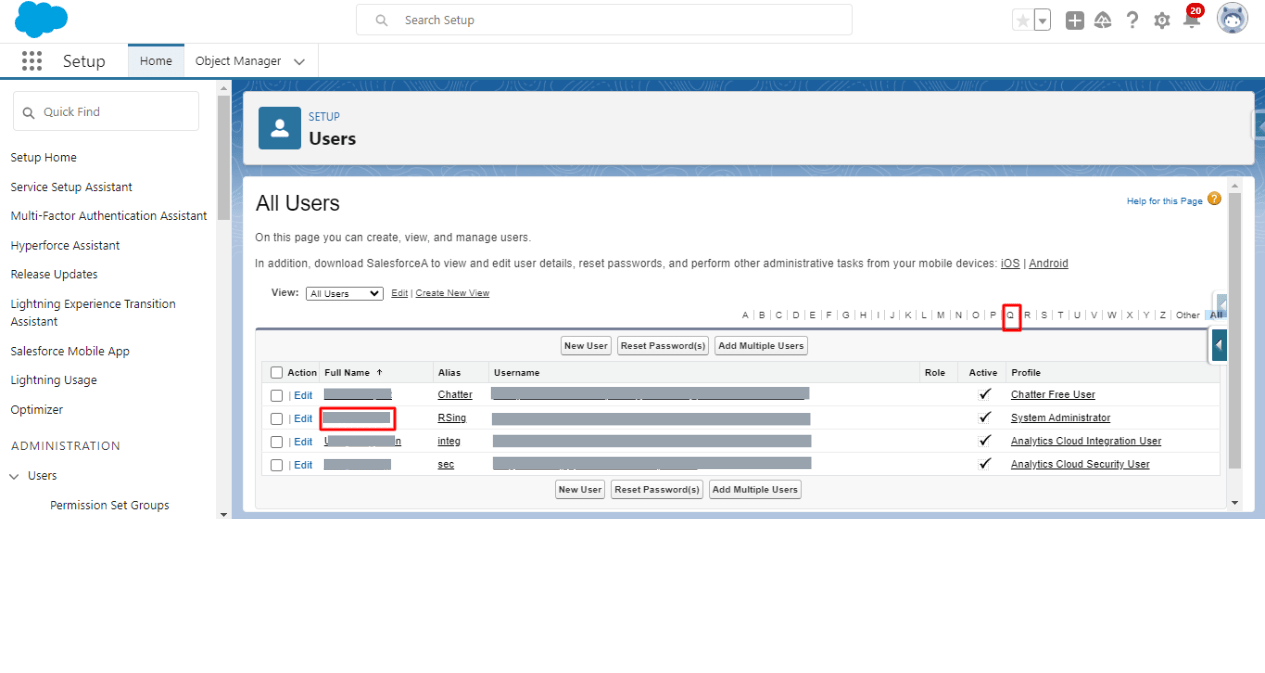Screen dimensions: 1265x673
Task: Open the System Administrator profile link
Action: [x=1060, y=418]
